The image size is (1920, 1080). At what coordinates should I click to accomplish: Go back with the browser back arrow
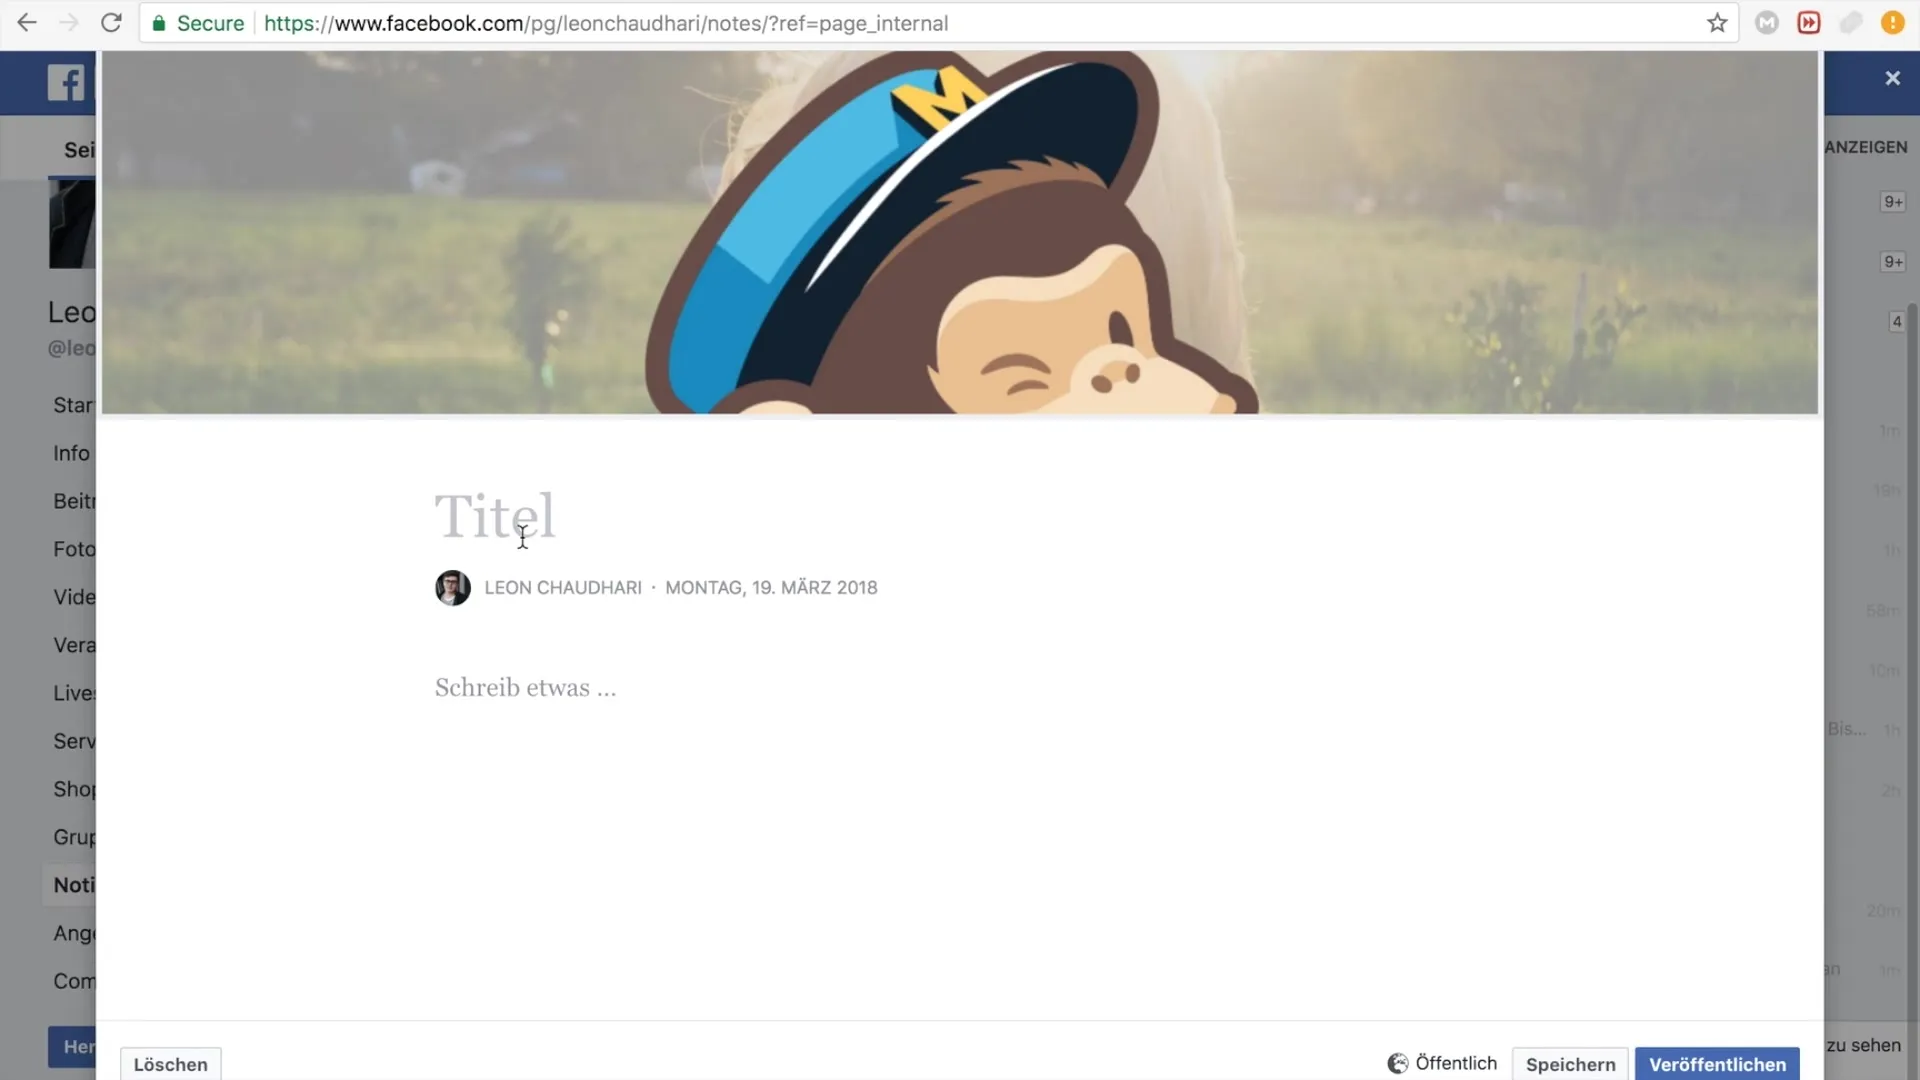click(x=27, y=23)
